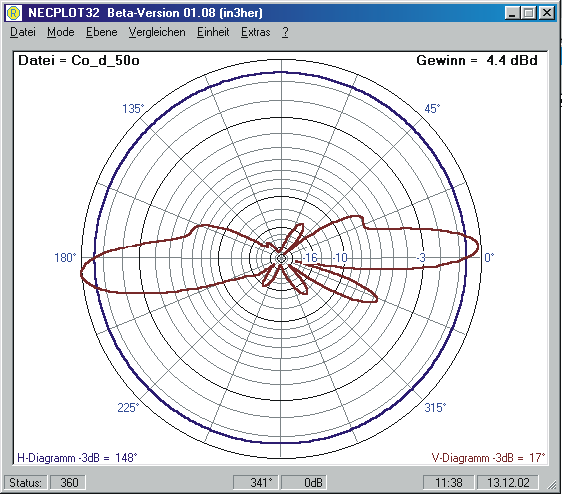Click the 225° angle label
The width and height of the screenshot is (562, 494).
coord(128,408)
